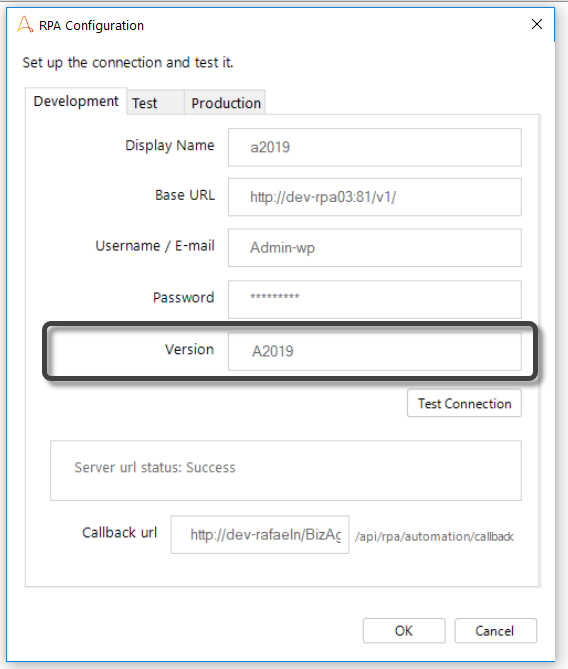568x669 pixels.
Task: Select the Username / E-mail text box
Action: (375, 248)
